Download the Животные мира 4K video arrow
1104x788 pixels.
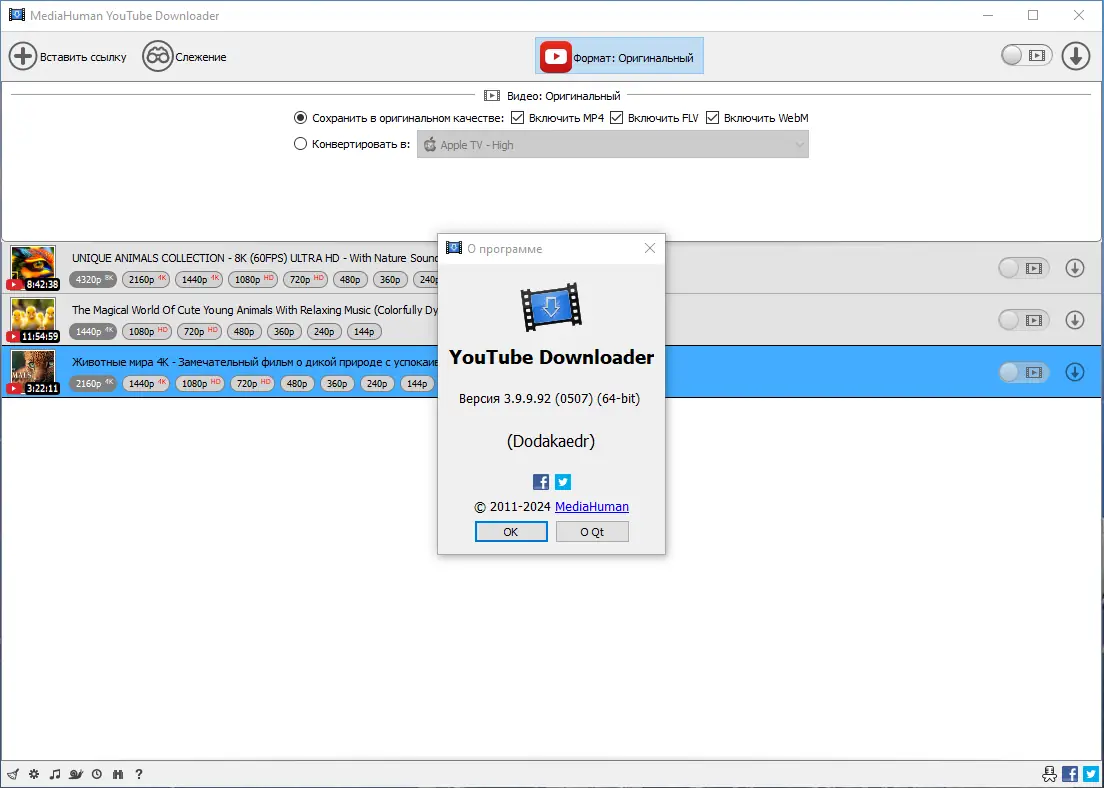click(1074, 372)
